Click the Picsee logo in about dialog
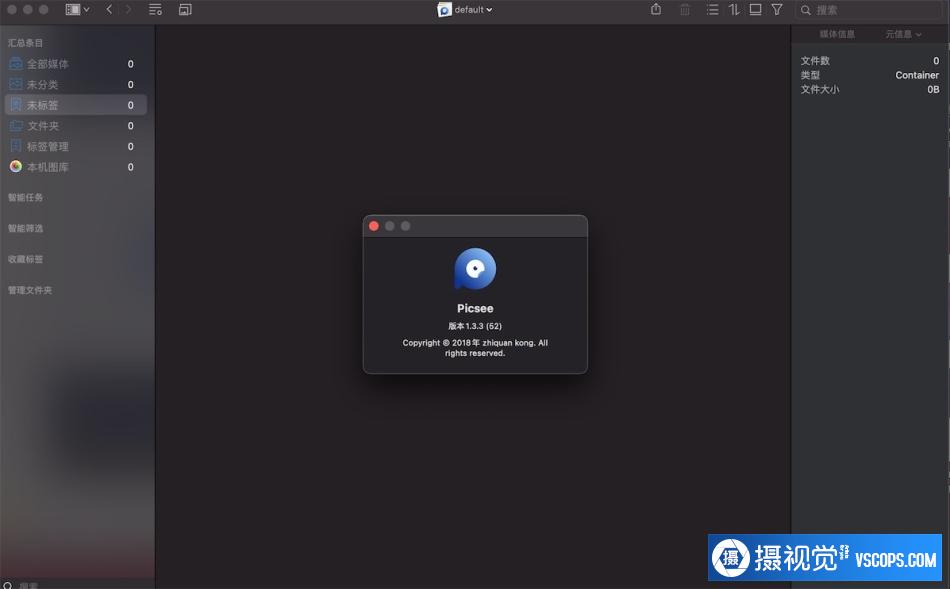 [x=475, y=269]
